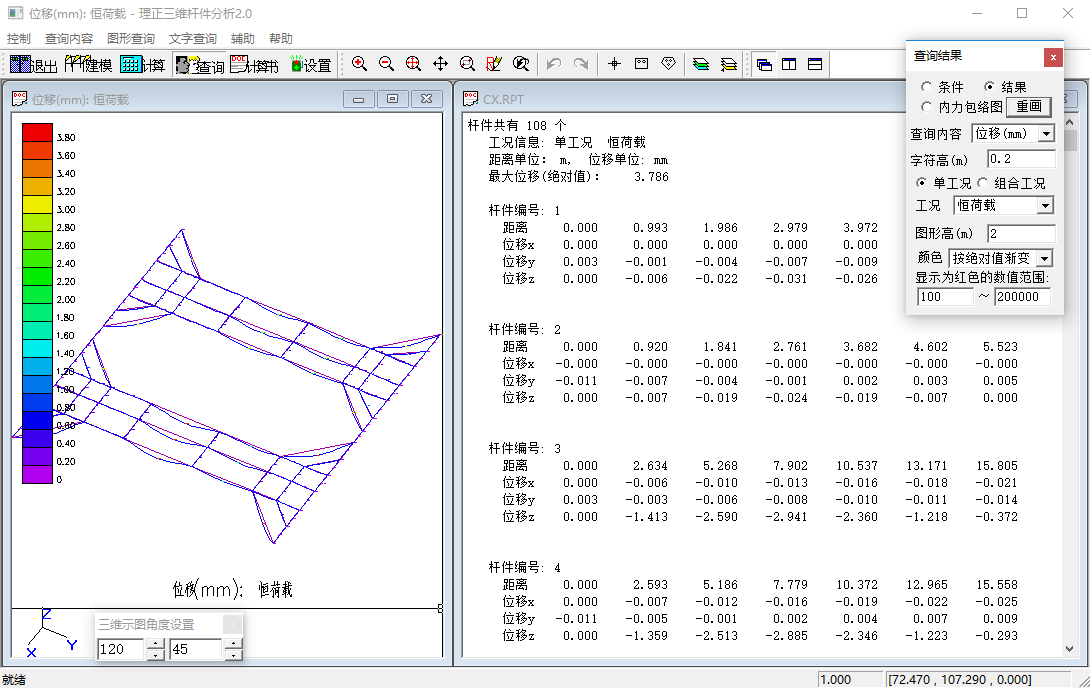Select the pan four-arrow tool
Image resolution: width=1090 pixels, height=688 pixels.
point(441,64)
